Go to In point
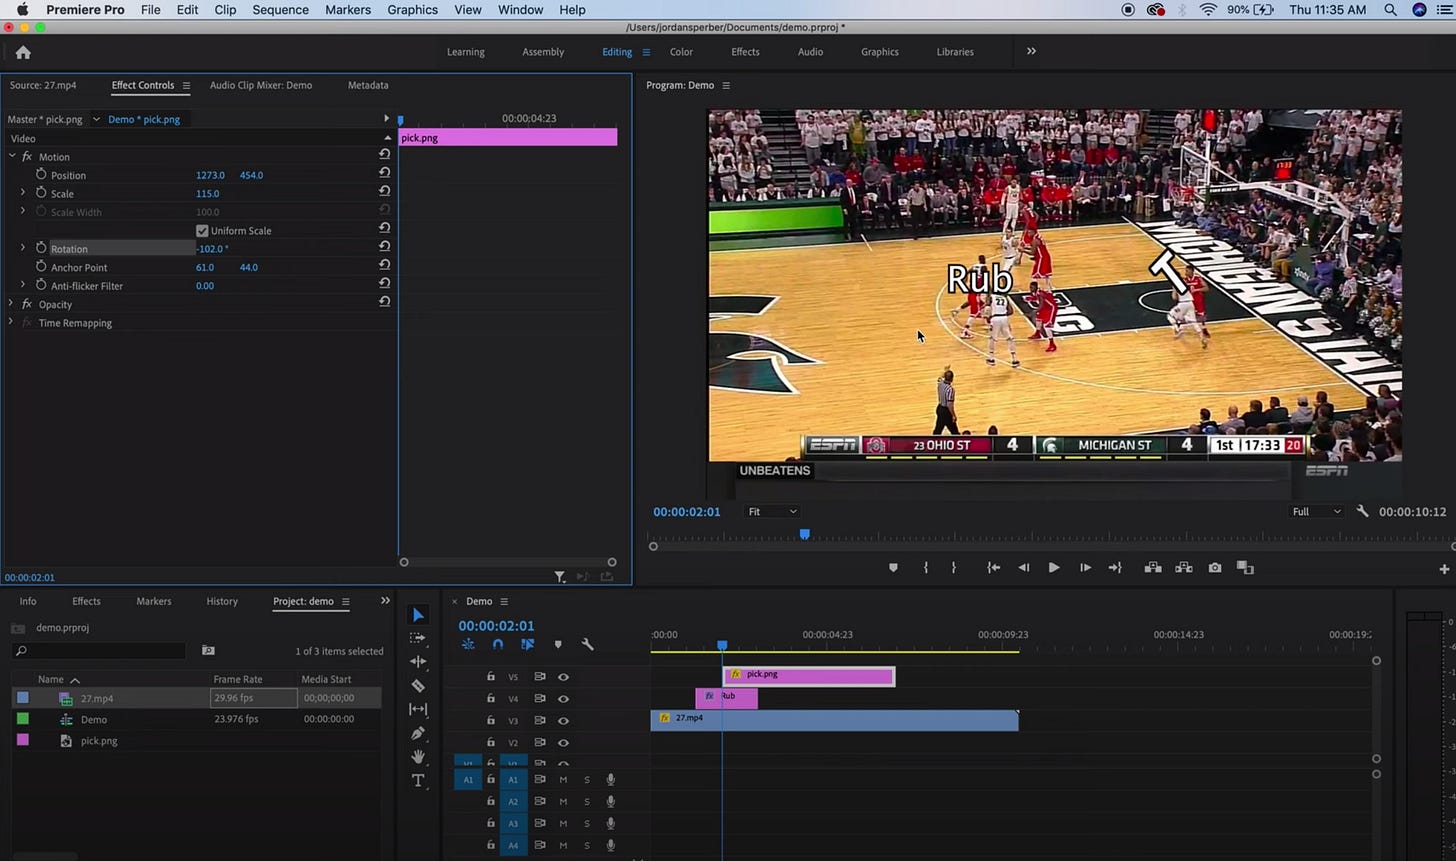The width and height of the screenshot is (1456, 861). click(993, 567)
